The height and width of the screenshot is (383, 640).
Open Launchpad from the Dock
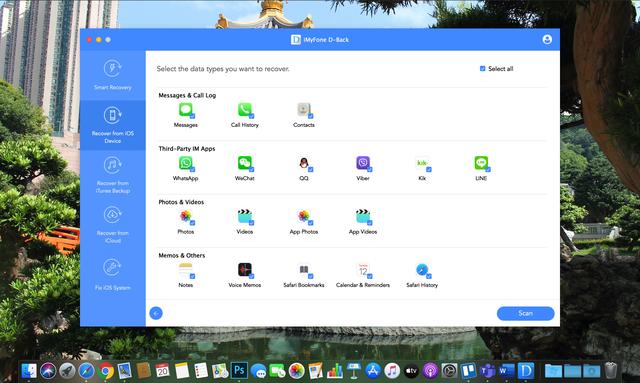[67, 371]
